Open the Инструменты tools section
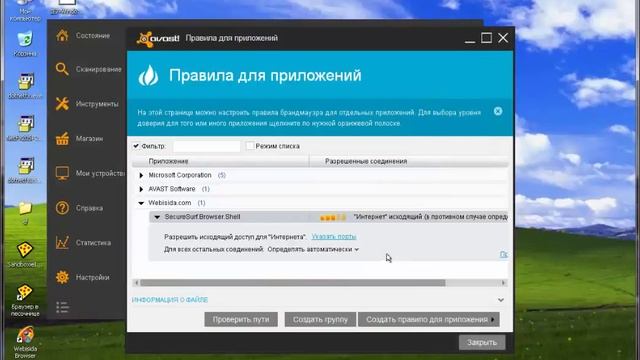The height and width of the screenshot is (360, 640). click(87, 104)
